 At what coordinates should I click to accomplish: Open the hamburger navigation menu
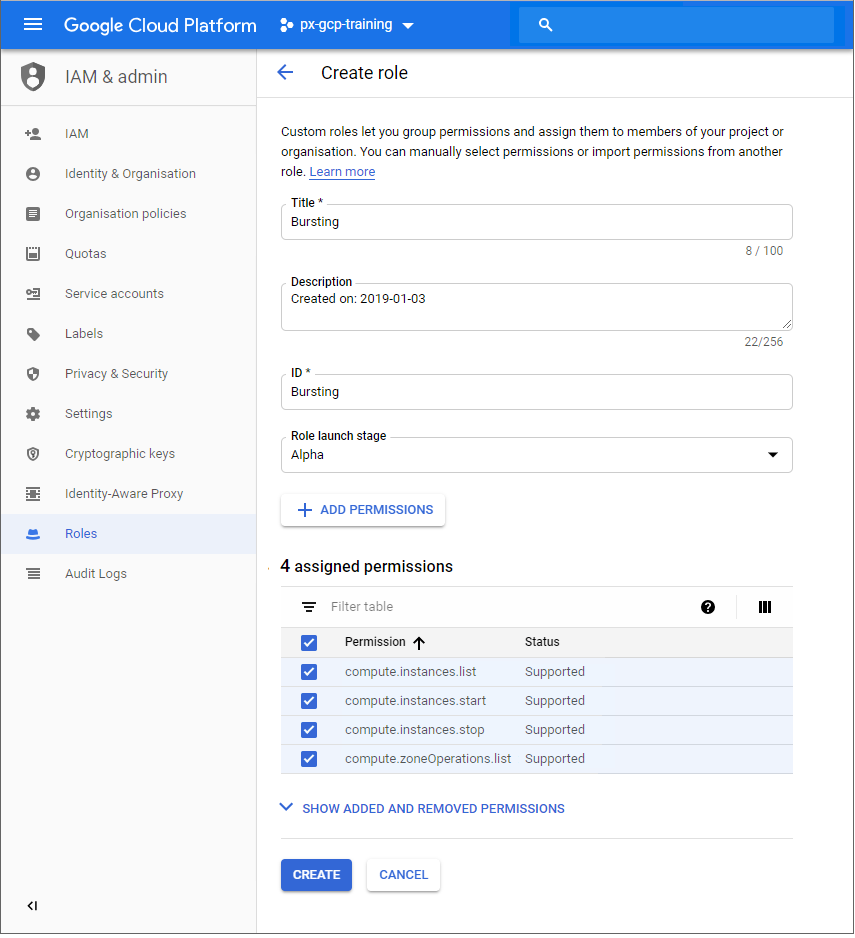pos(33,25)
